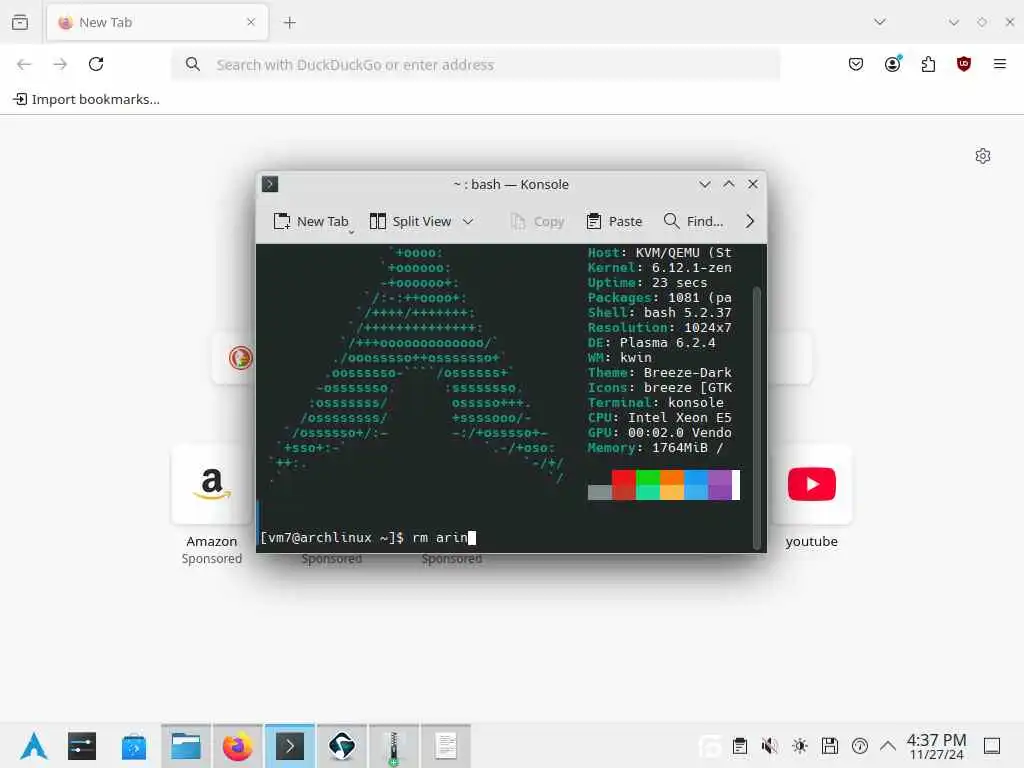Click Split View in Konsole toolbar
The width and height of the screenshot is (1024, 768).
[x=410, y=221]
